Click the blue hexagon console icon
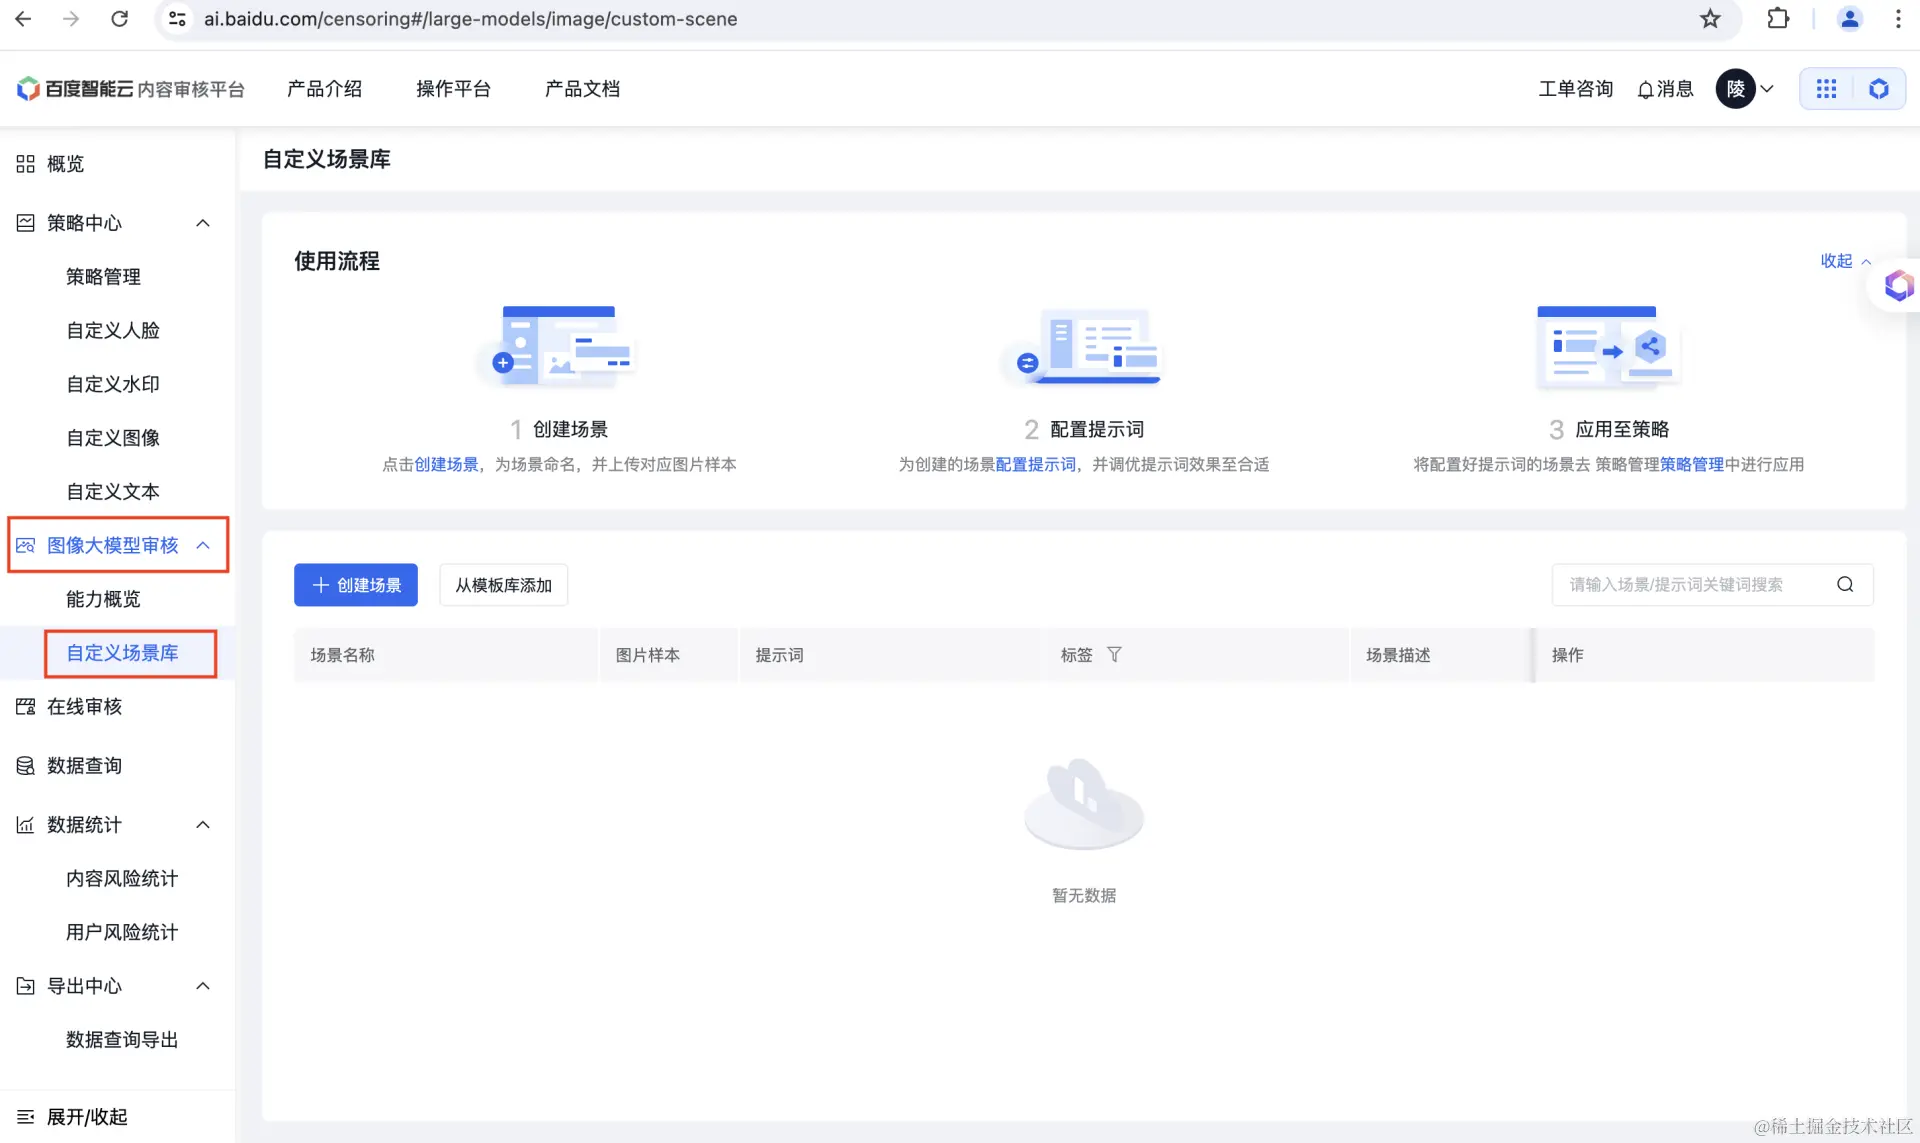 point(1878,89)
